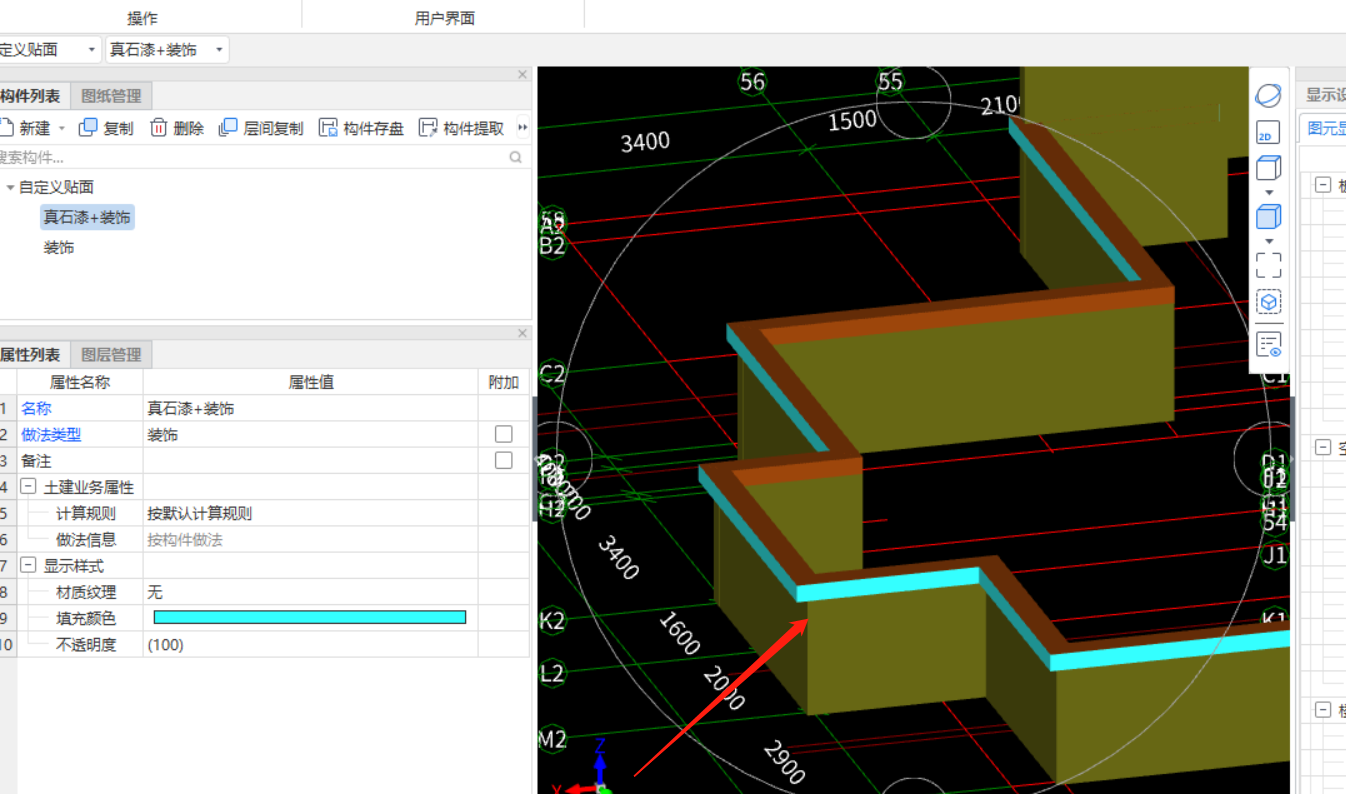Viewport: 1346px width, 794px height.
Task: Close the 构件列表 panel with X
Action: pos(522,75)
